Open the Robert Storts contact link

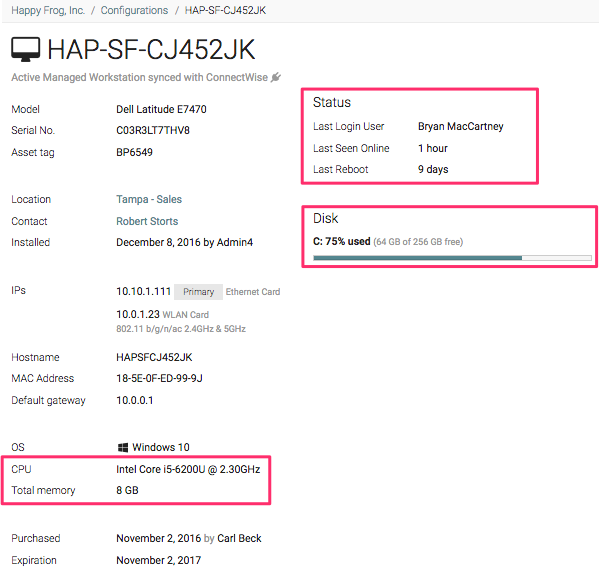point(147,221)
